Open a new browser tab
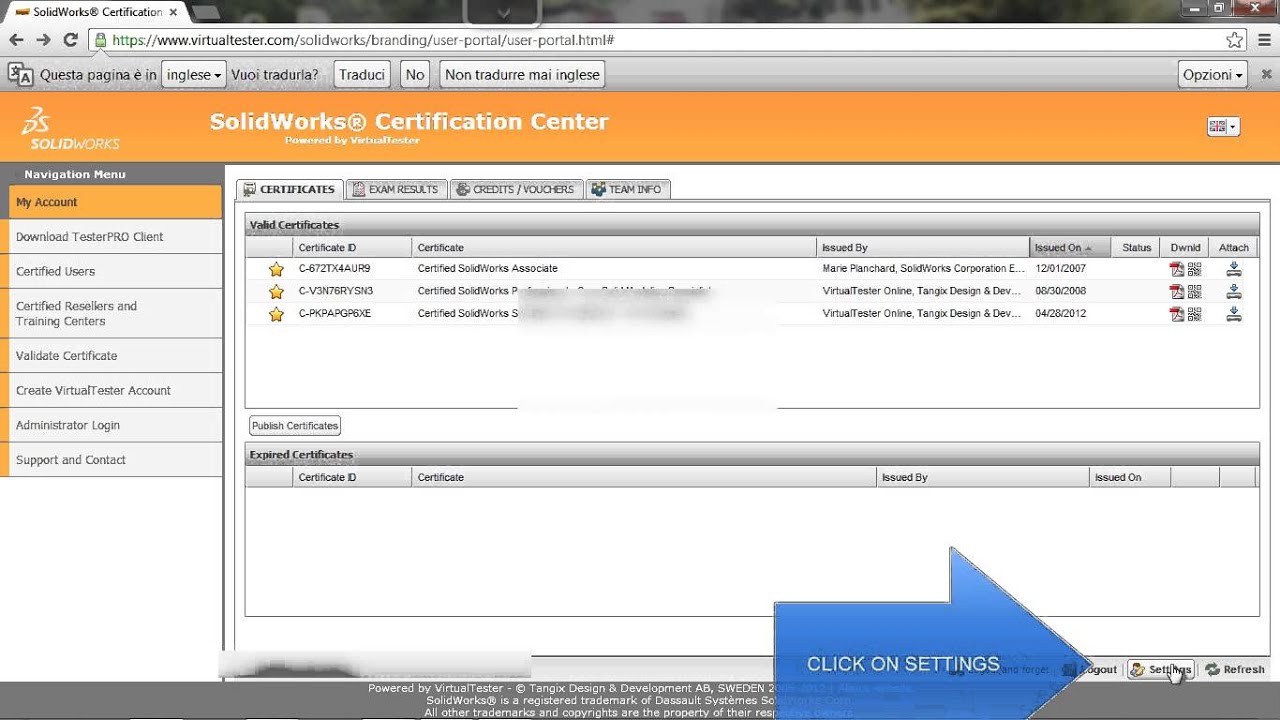The height and width of the screenshot is (720, 1280). pos(205,12)
